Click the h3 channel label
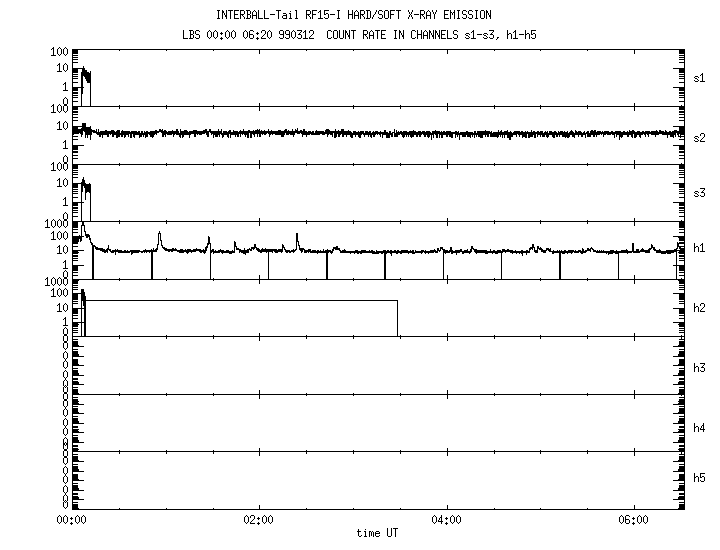Image resolution: width=720 pixels, height=550 pixels. [700, 368]
